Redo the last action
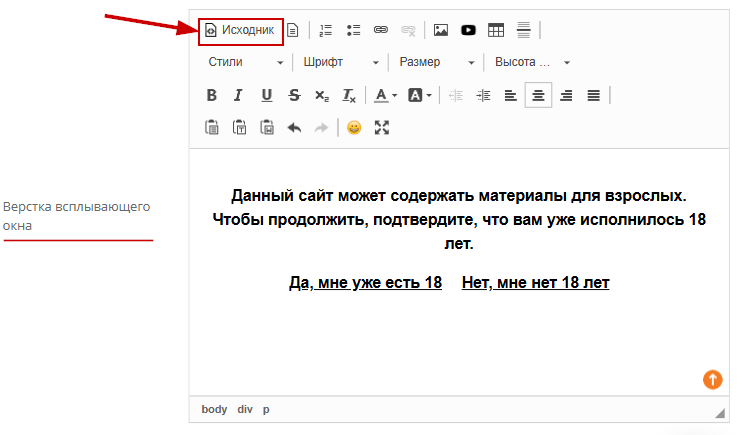The width and height of the screenshot is (740, 435). tap(321, 127)
